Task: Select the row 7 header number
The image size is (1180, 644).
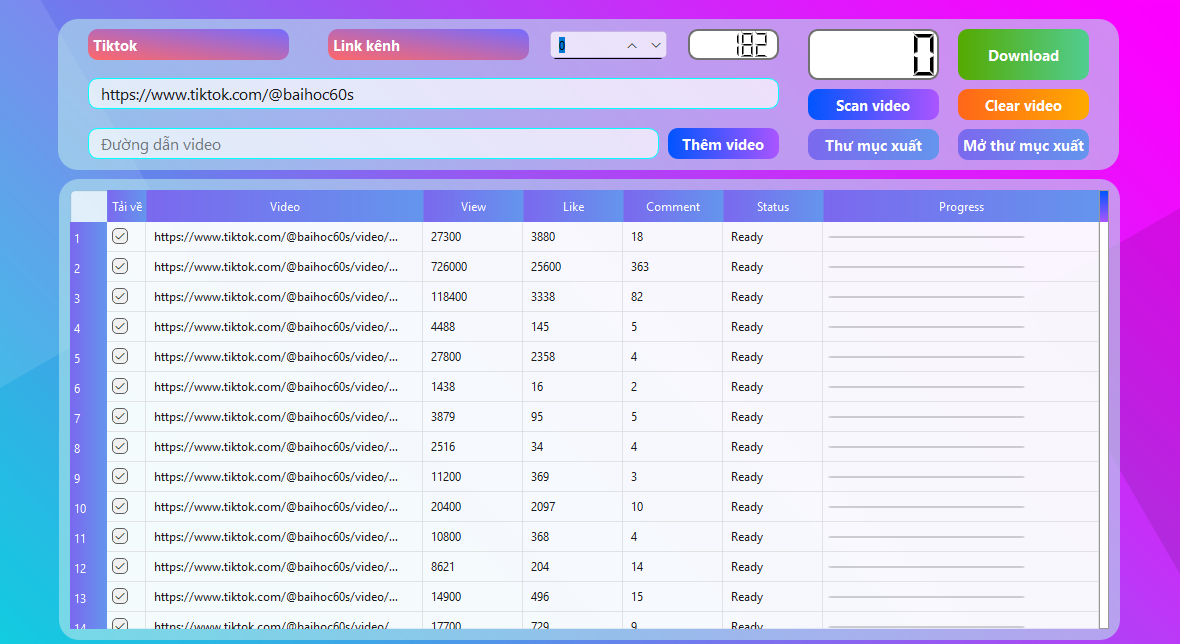Action: pos(89,418)
